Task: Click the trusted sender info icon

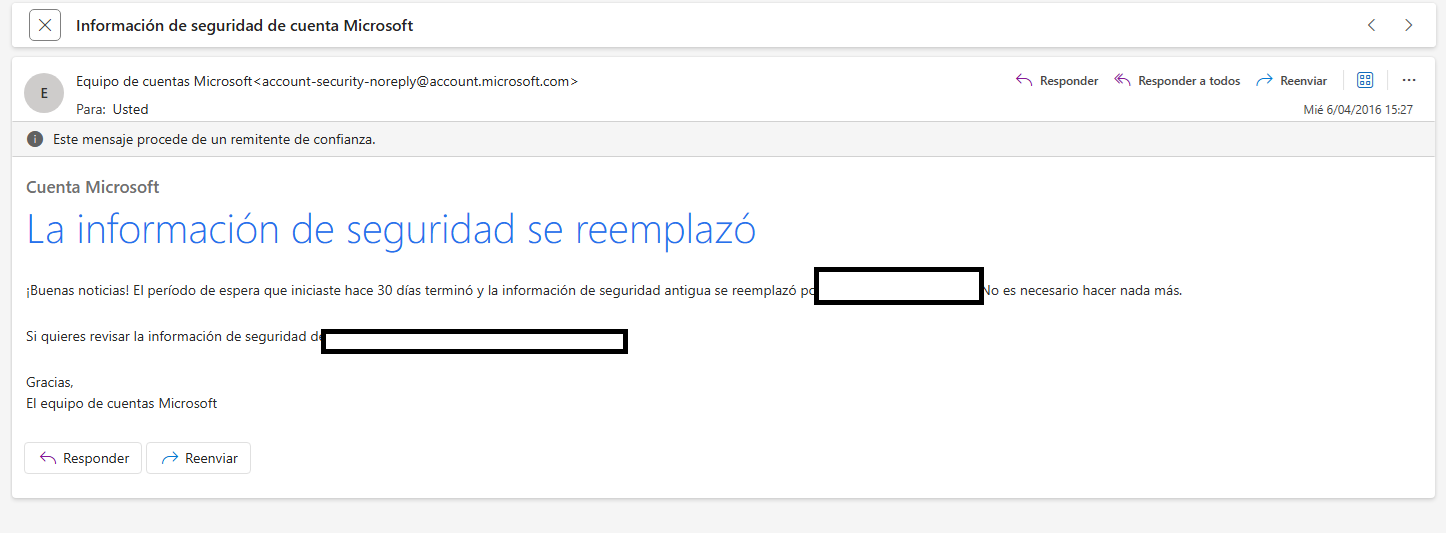Action: click(35, 139)
